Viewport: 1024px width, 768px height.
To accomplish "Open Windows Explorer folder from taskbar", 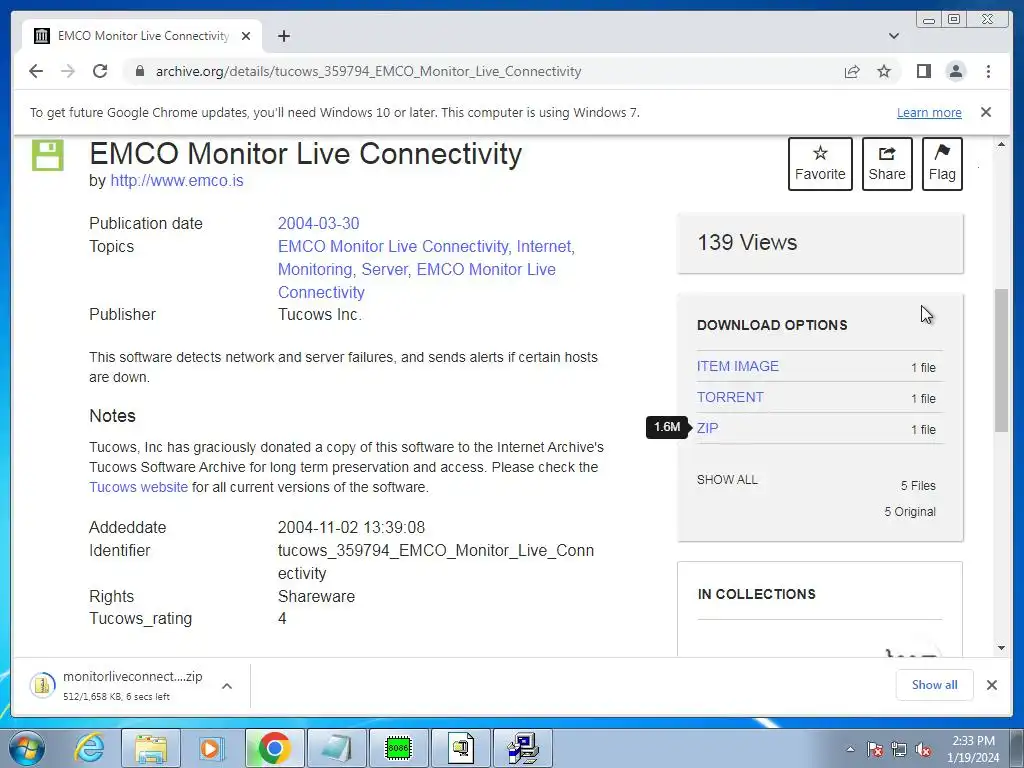I will click(151, 748).
